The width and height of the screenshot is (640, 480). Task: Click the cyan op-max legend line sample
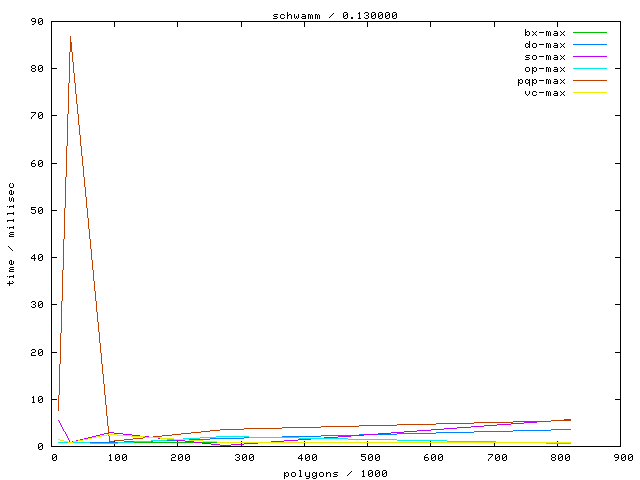[589, 69]
